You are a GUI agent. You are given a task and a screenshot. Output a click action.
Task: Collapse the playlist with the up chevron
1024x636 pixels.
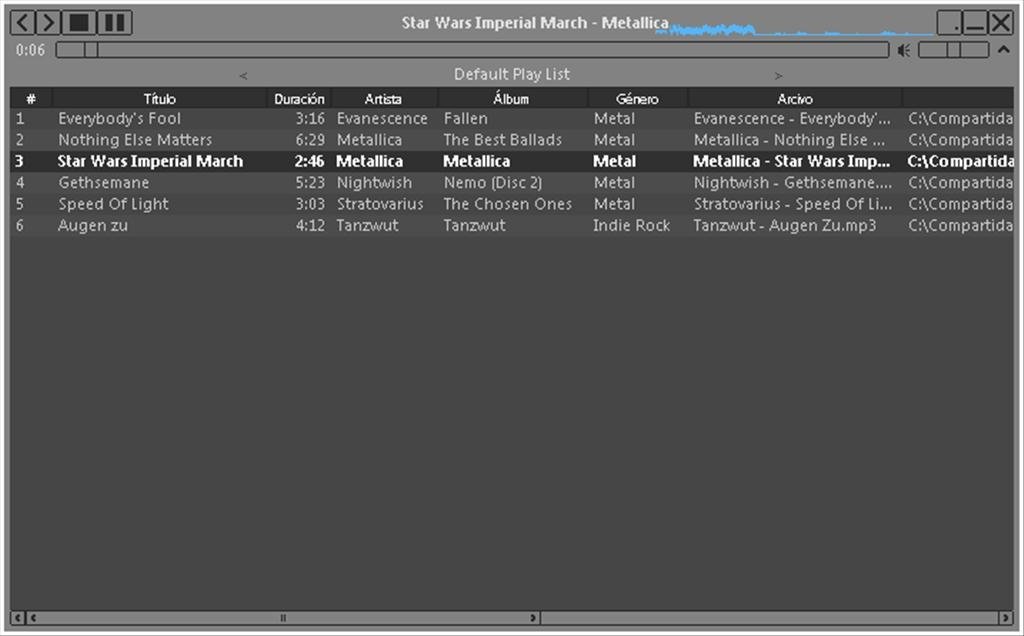click(x=1004, y=50)
